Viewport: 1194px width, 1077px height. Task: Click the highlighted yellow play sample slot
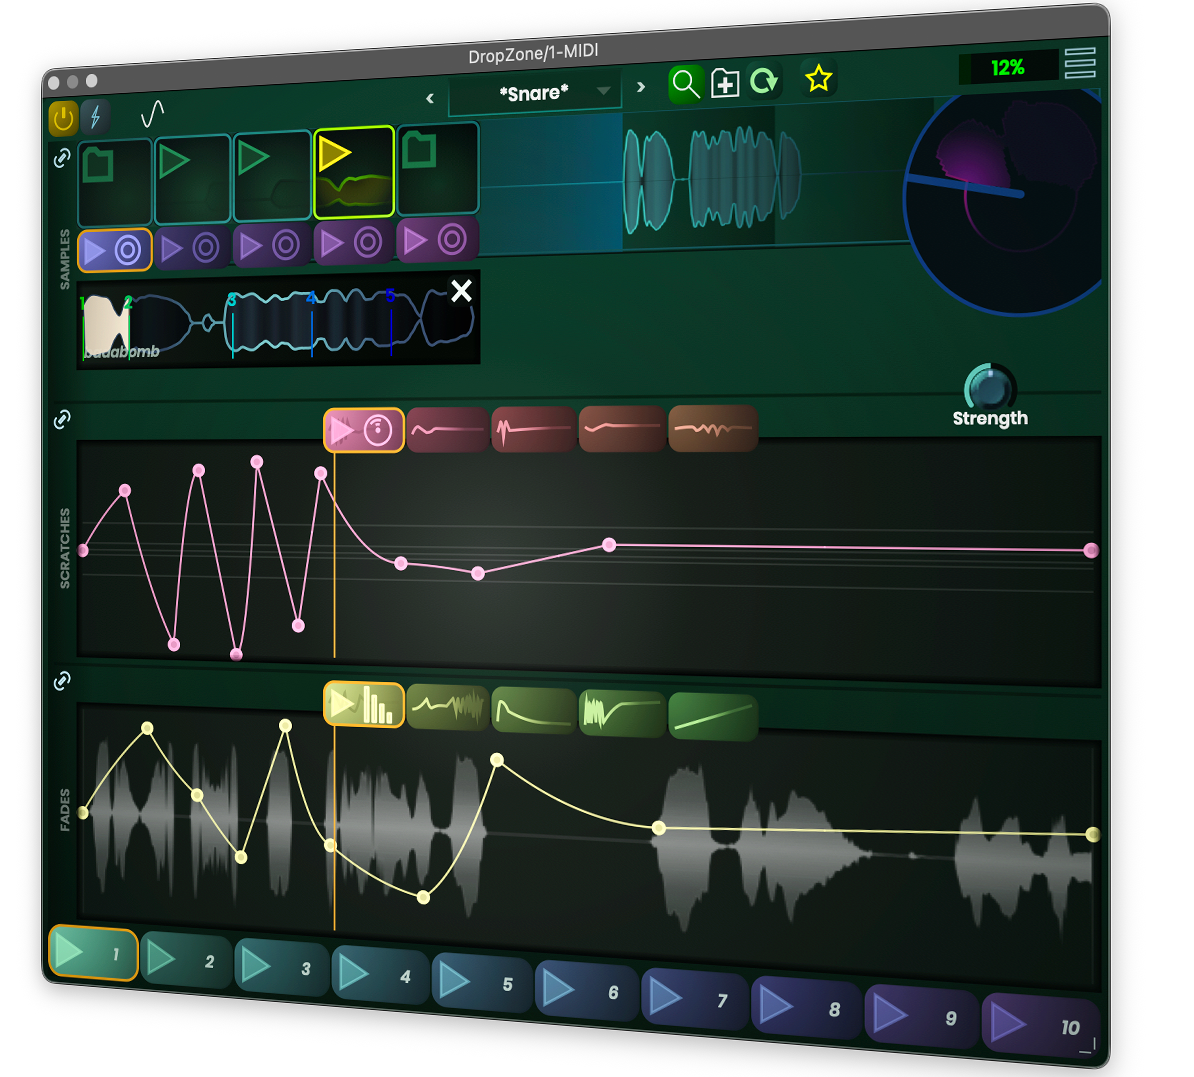pos(354,172)
